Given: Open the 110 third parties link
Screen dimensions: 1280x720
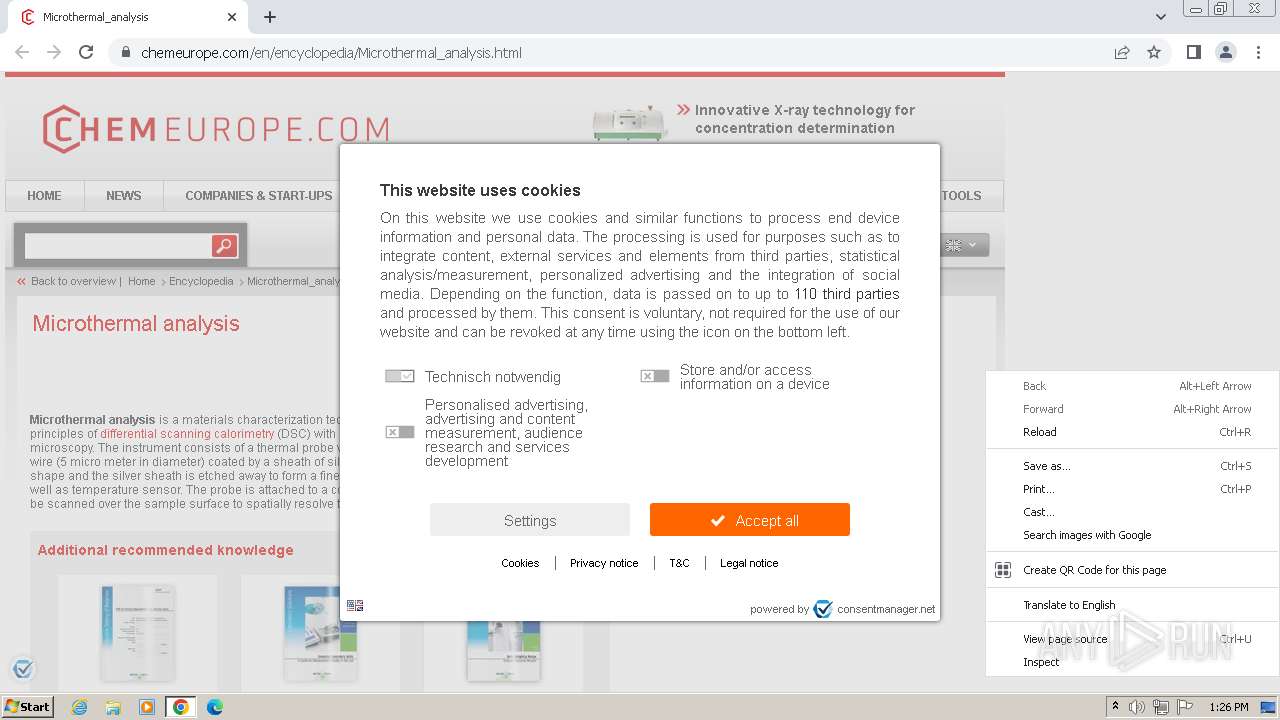Looking at the screenshot, I should 846,294.
